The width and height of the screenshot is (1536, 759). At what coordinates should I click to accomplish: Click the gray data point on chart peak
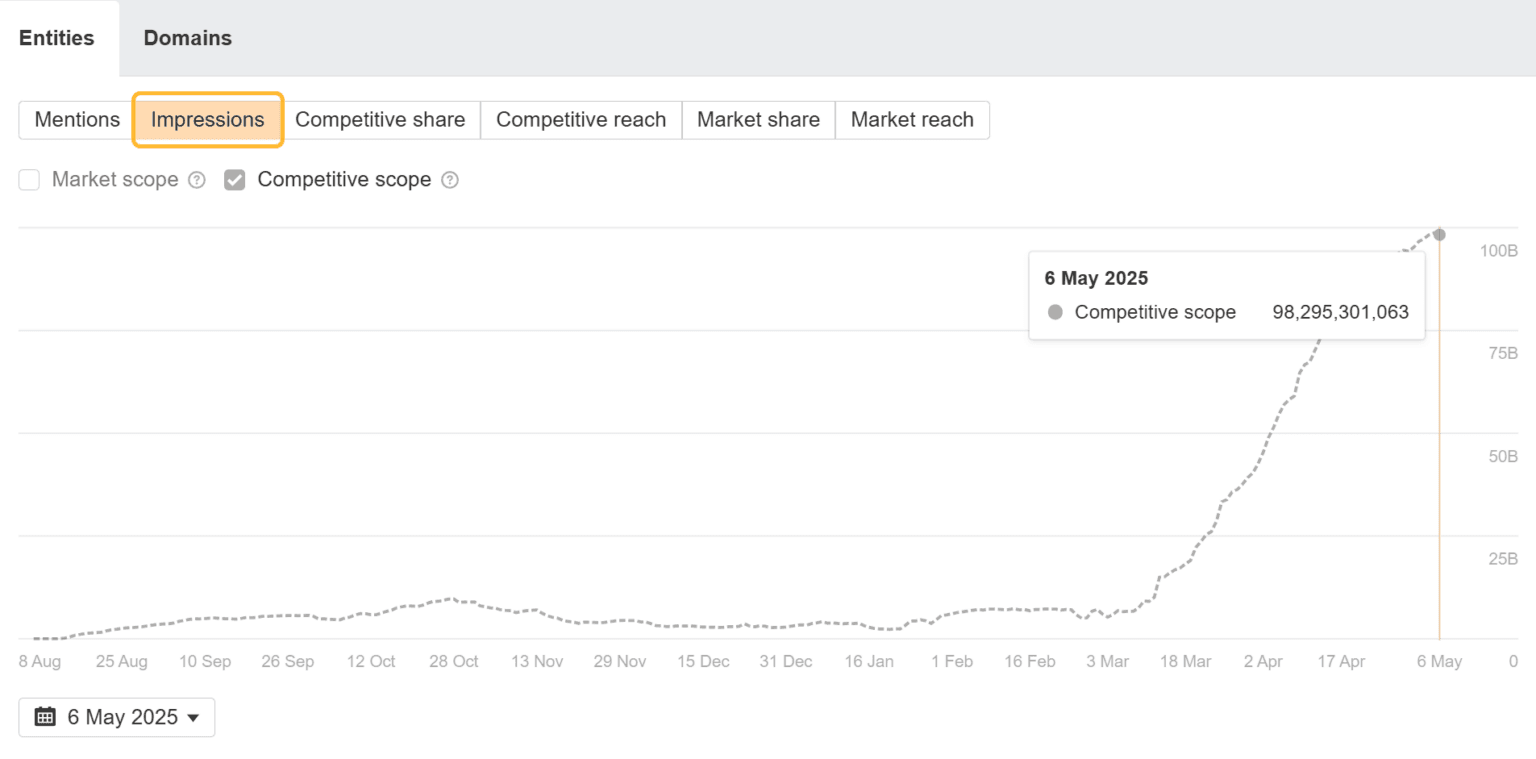[1439, 234]
